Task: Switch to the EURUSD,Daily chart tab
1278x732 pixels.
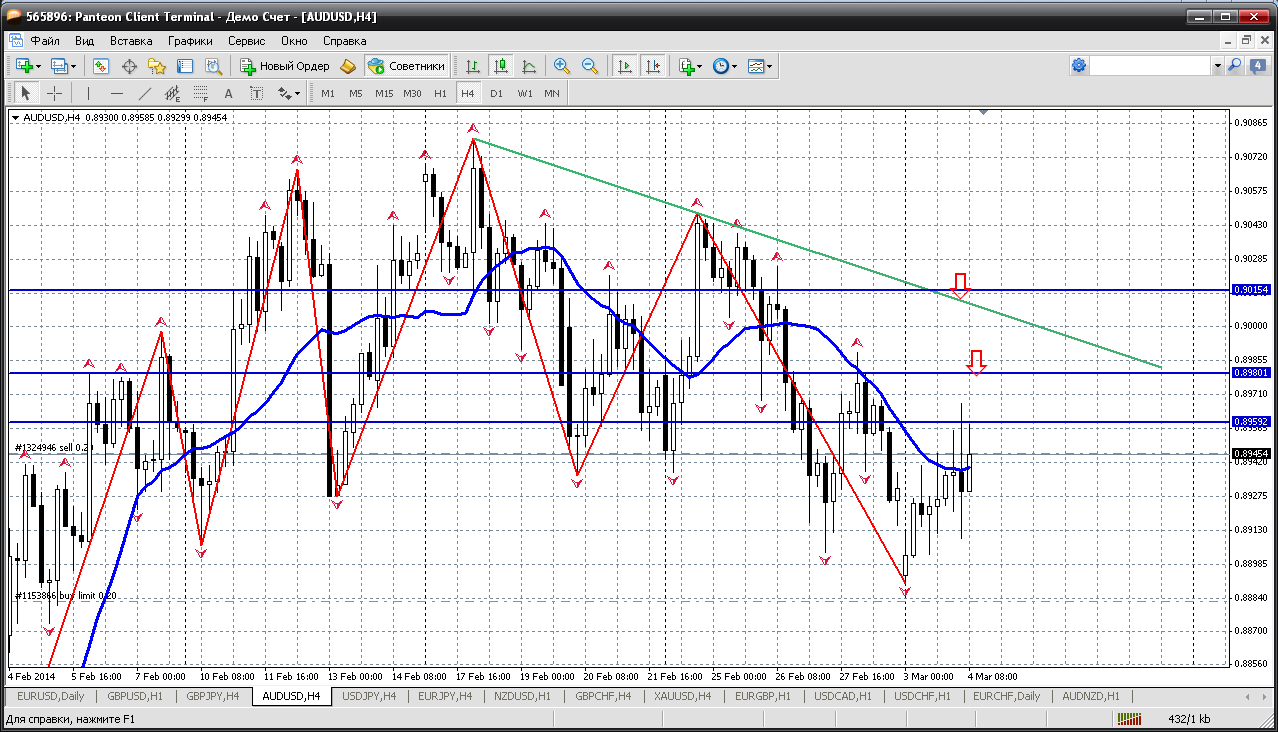Action: tap(50, 696)
